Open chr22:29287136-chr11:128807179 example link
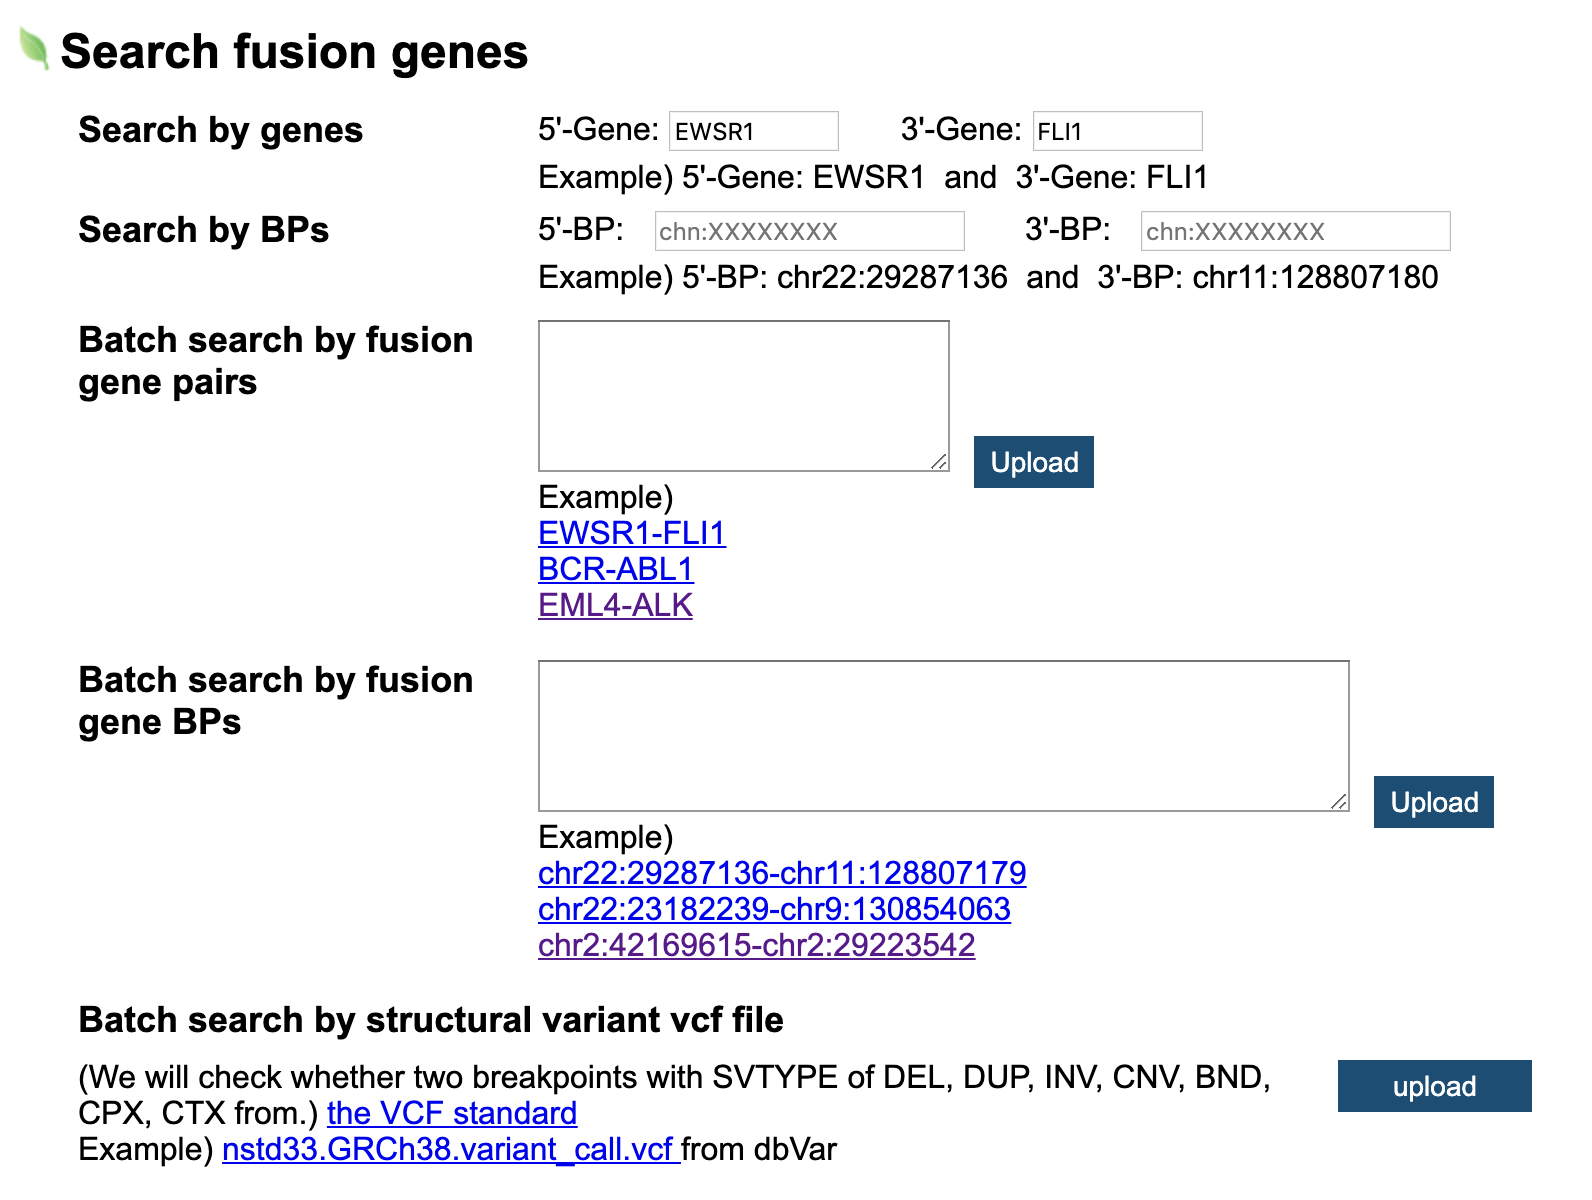 (x=781, y=873)
